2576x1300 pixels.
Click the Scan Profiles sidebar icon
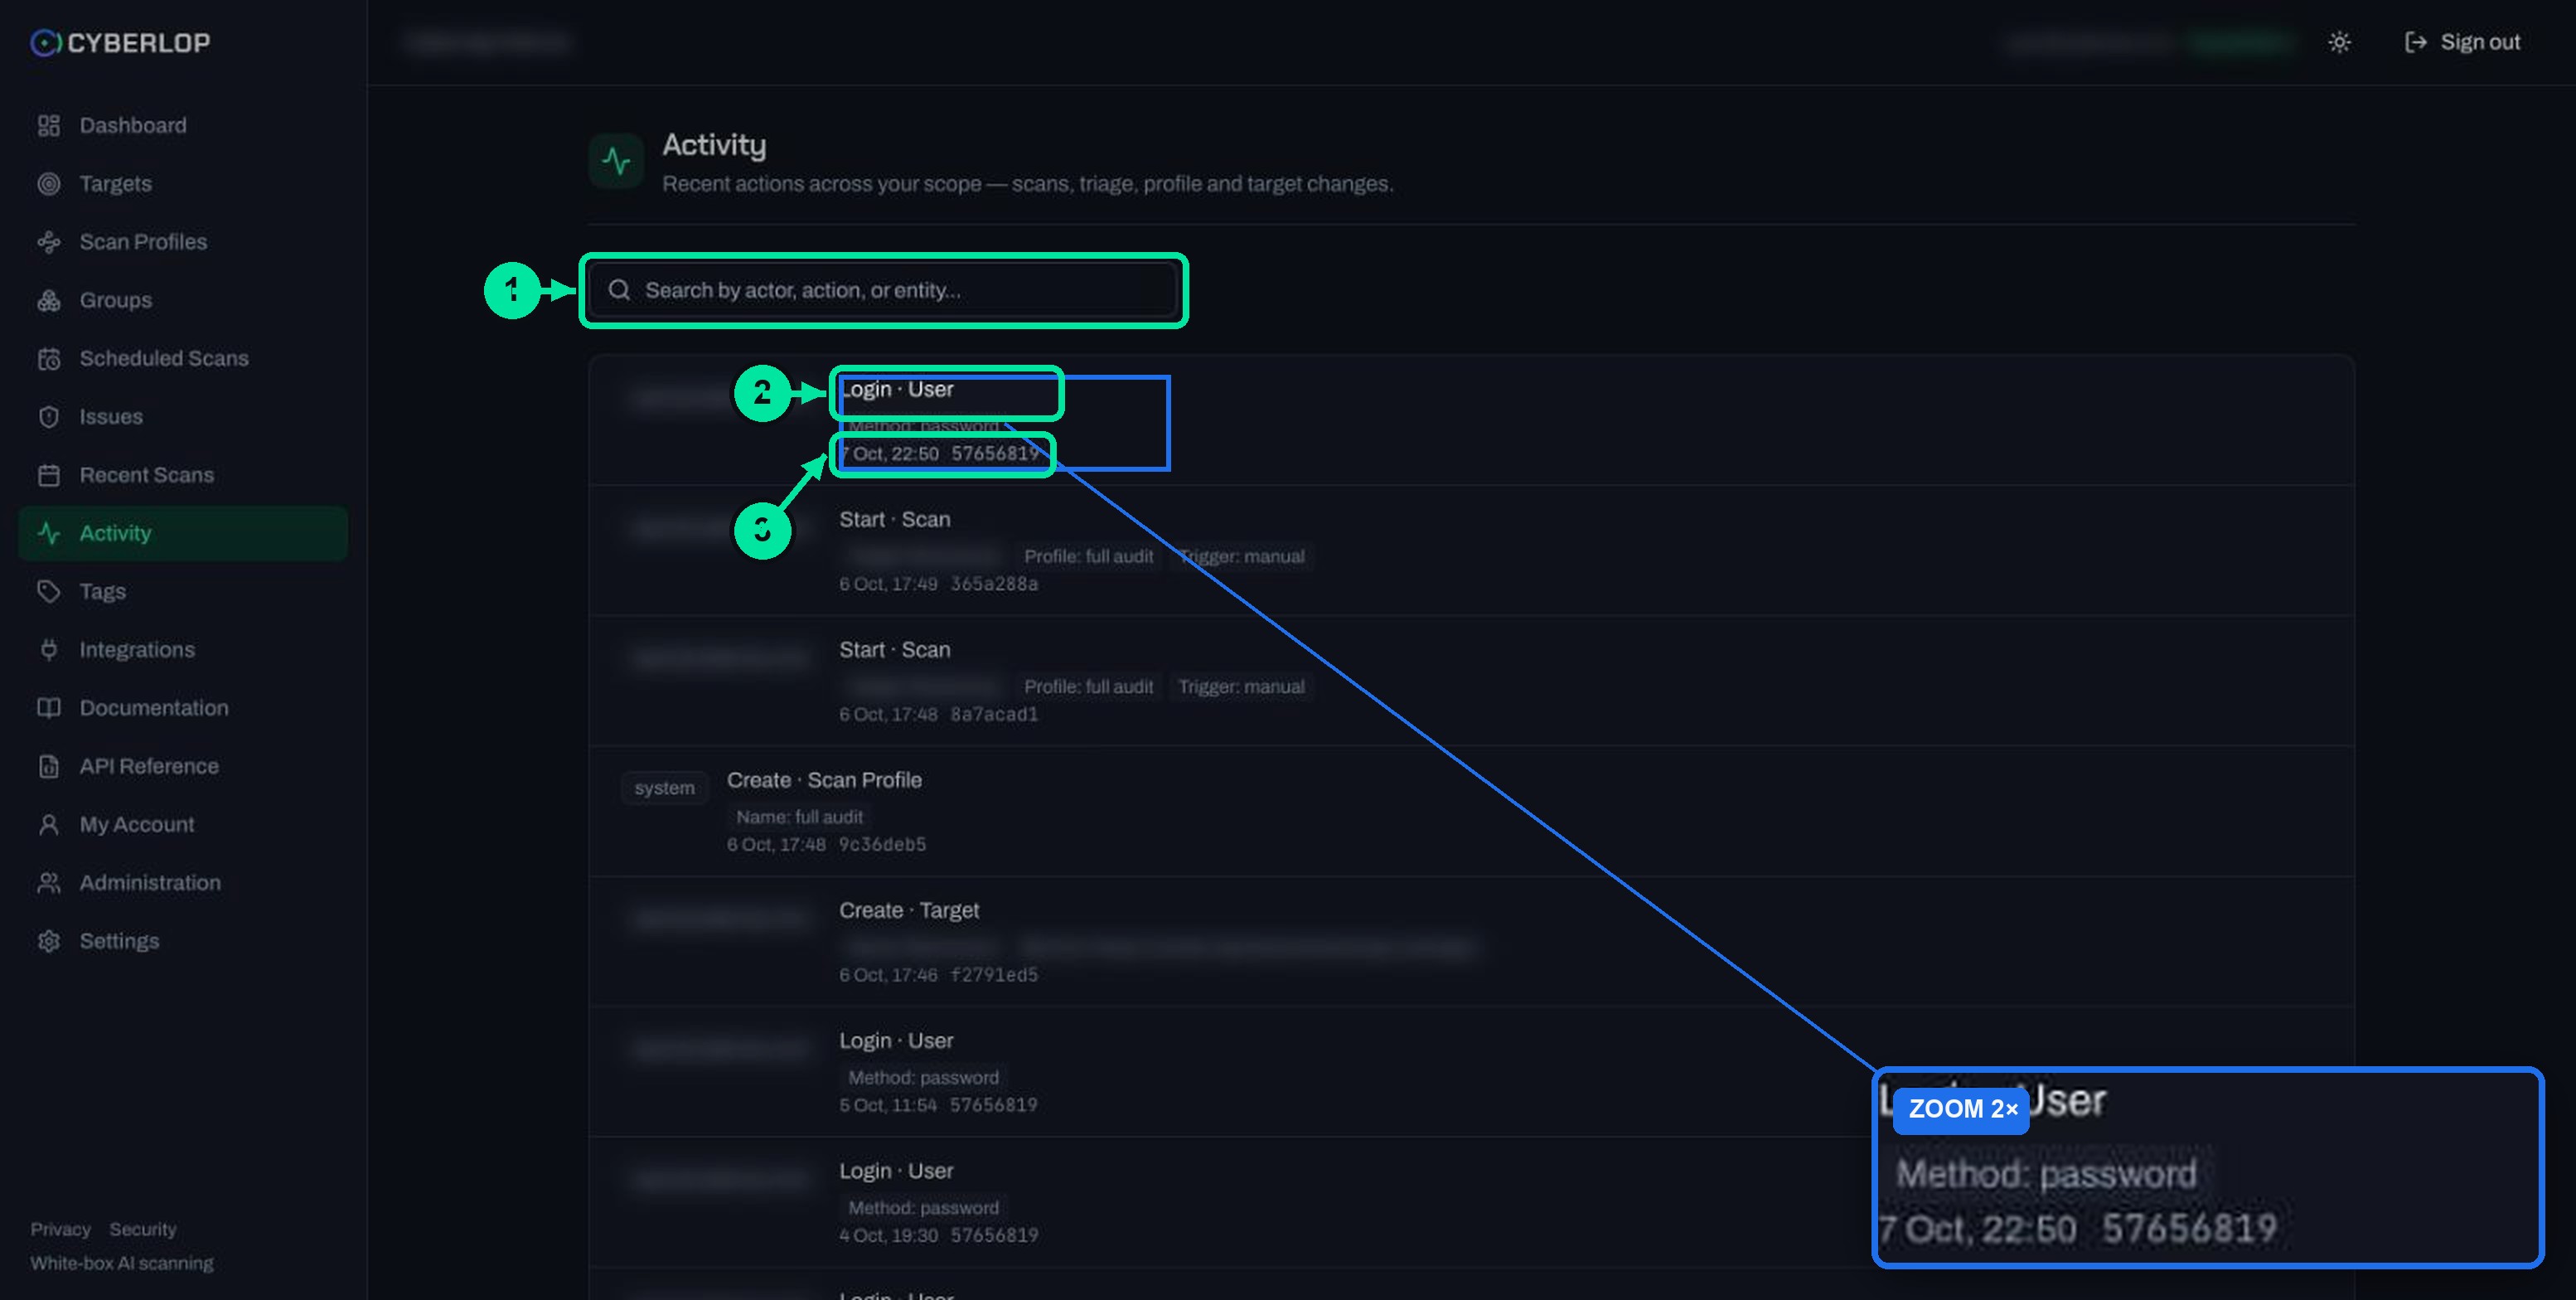49,242
